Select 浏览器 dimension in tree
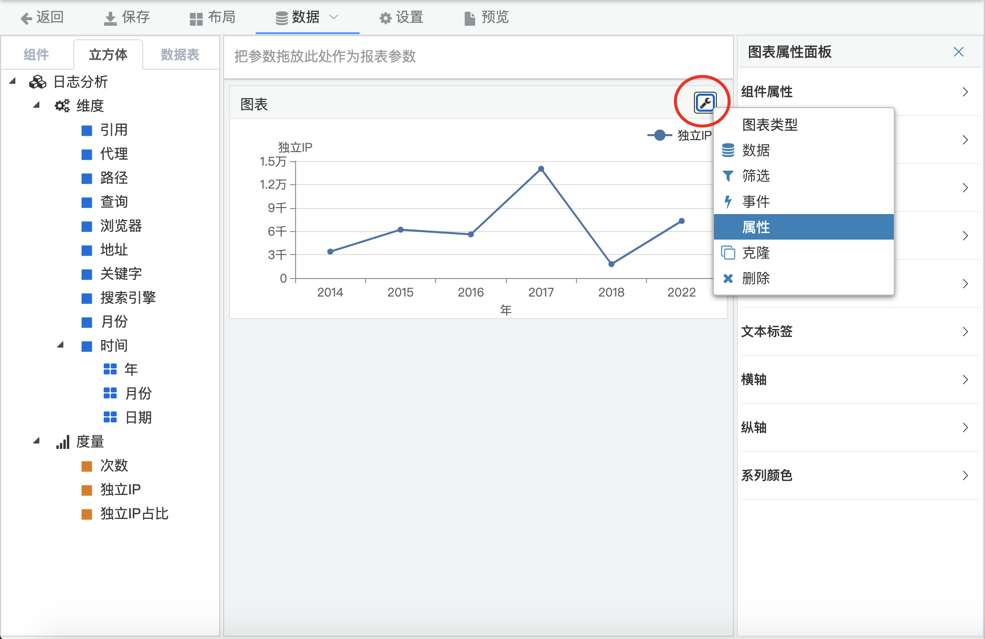 [x=121, y=226]
